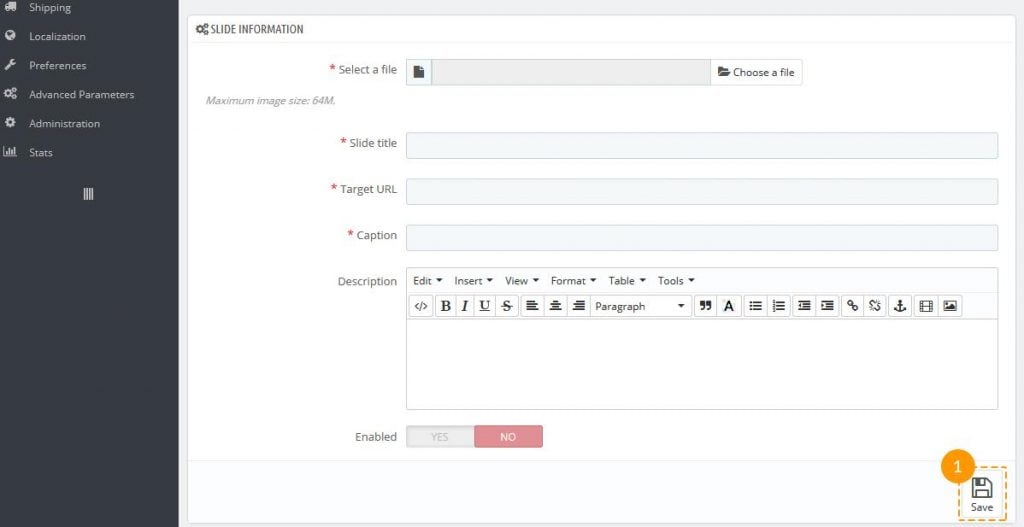Screen dimensions: 1024x527
Task: Toggle strikethrough text formatting
Action: tap(507, 306)
